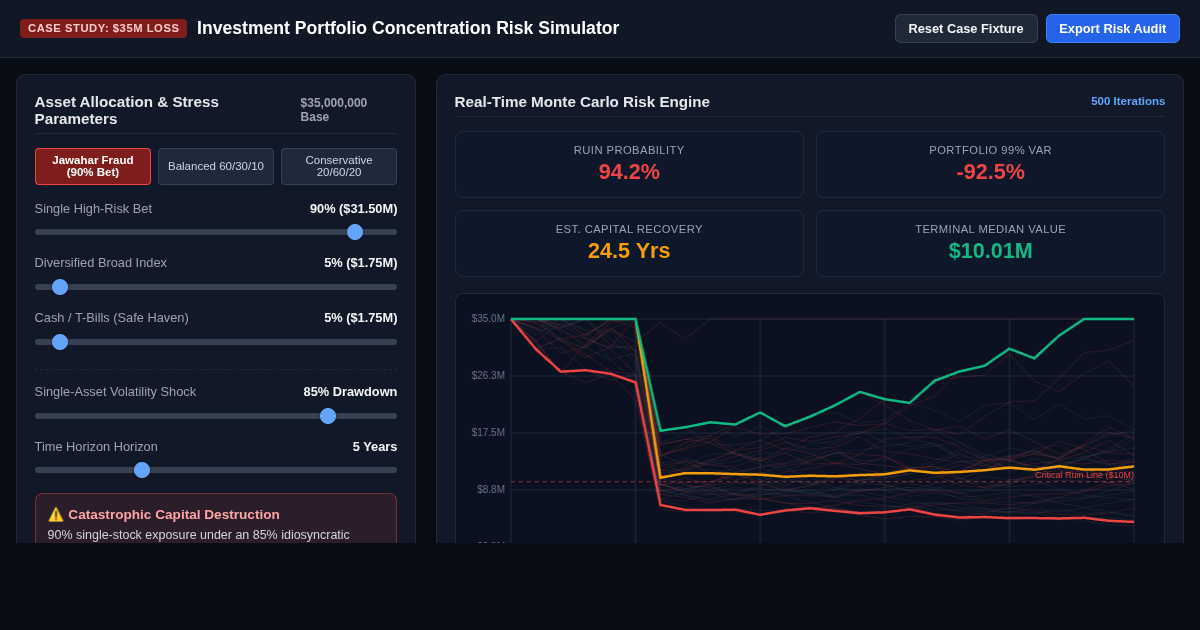Click the Reset Case Fixture button
The height and width of the screenshot is (630, 1200).
click(x=966, y=28)
